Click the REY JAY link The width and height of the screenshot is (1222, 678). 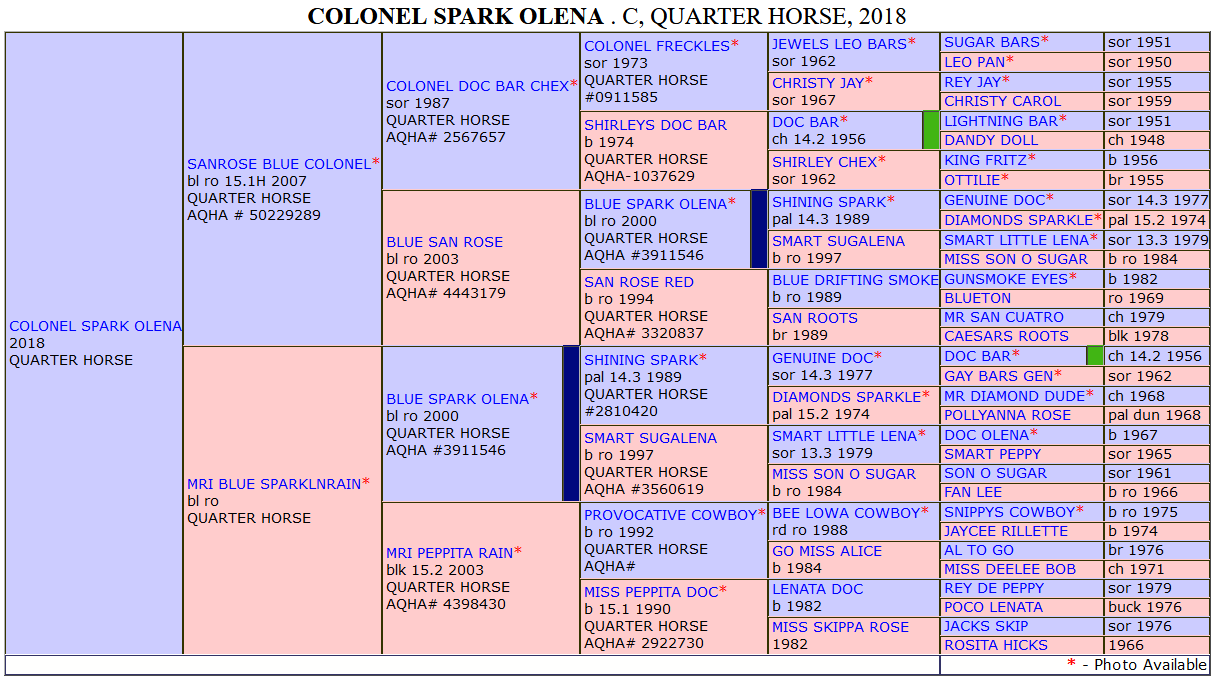click(972, 82)
